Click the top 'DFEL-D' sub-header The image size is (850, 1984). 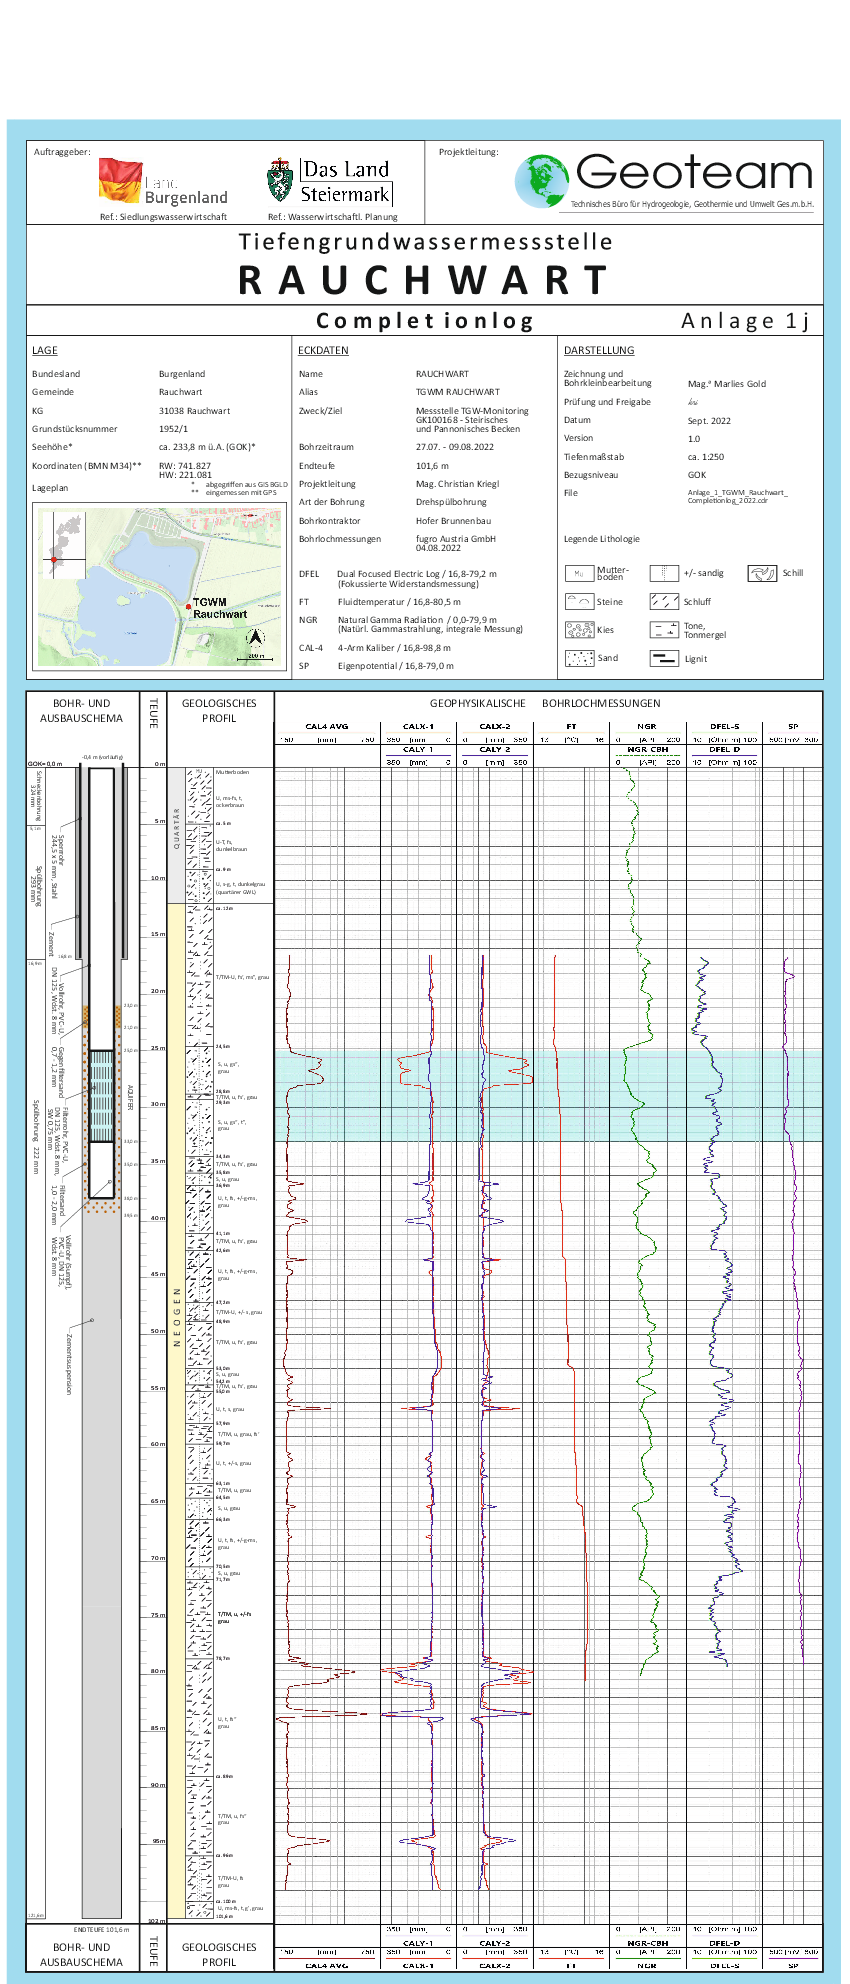pos(725,749)
